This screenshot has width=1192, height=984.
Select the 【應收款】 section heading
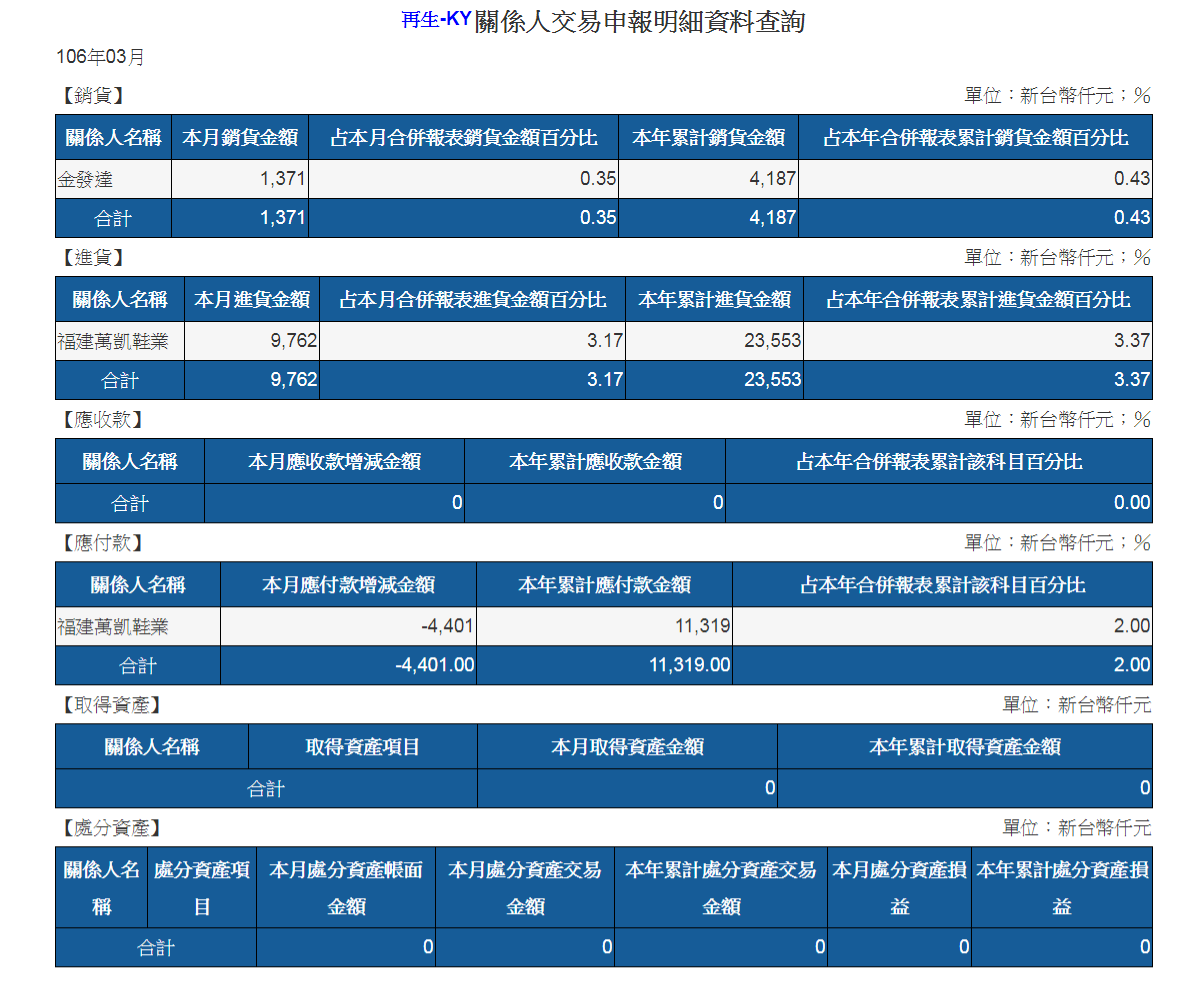click(103, 420)
